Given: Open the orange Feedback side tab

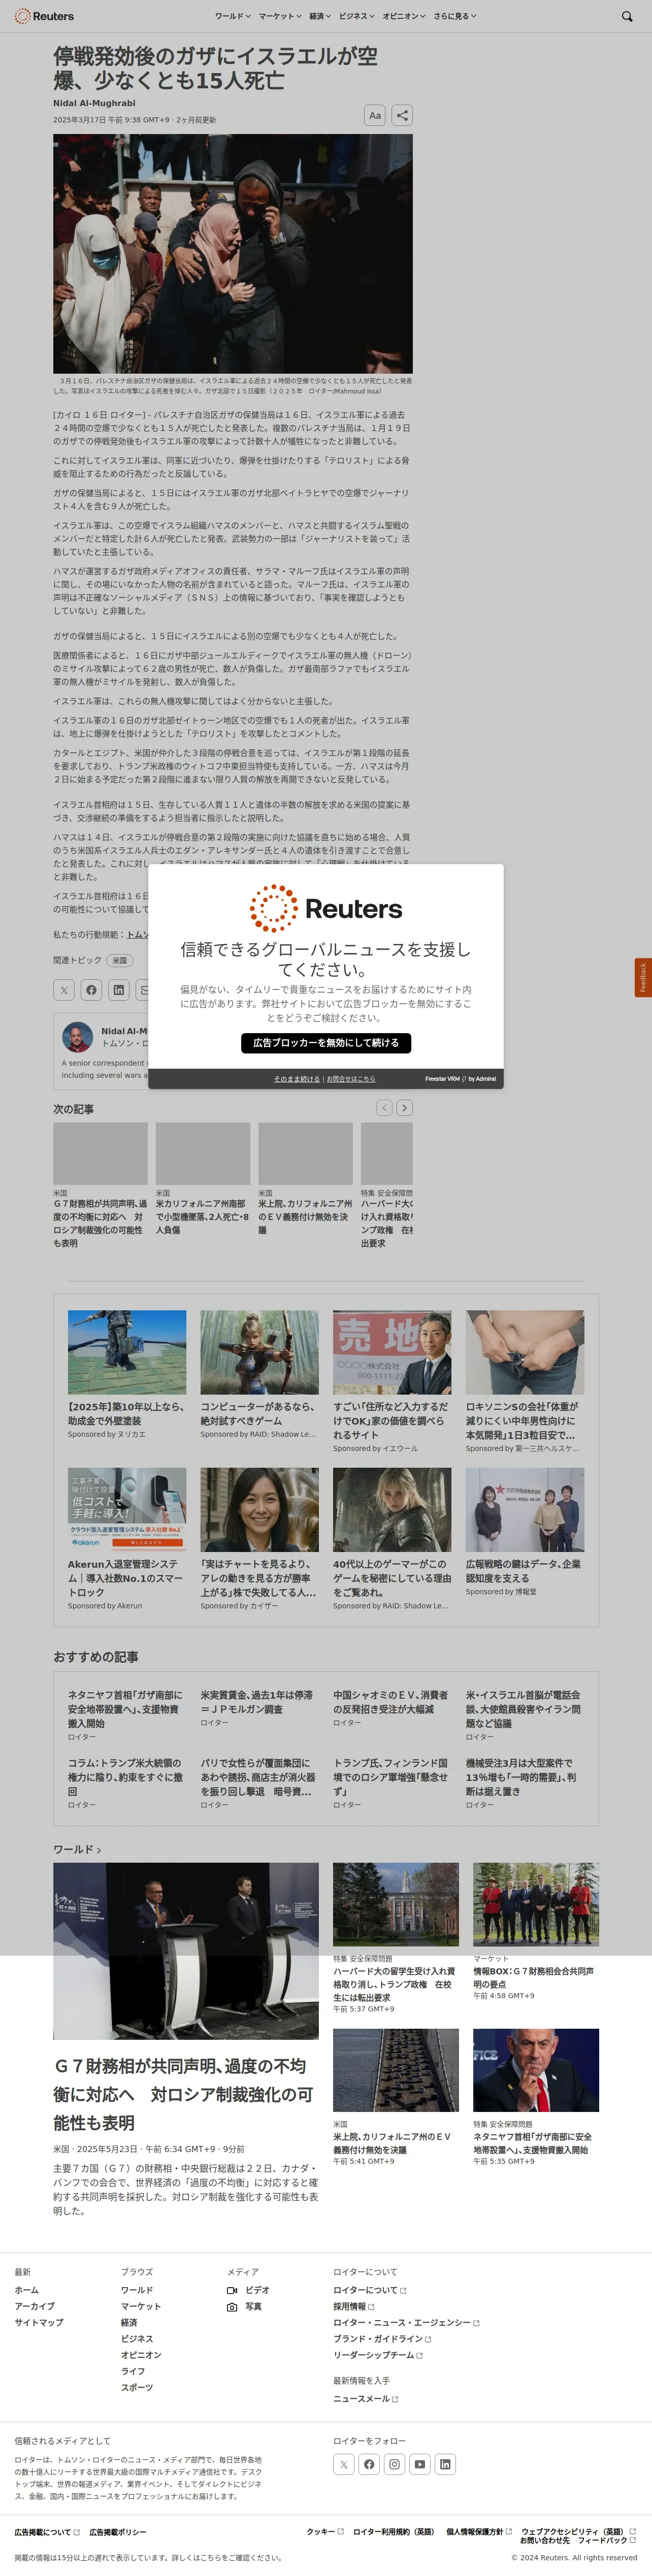Looking at the screenshot, I should [x=643, y=977].
